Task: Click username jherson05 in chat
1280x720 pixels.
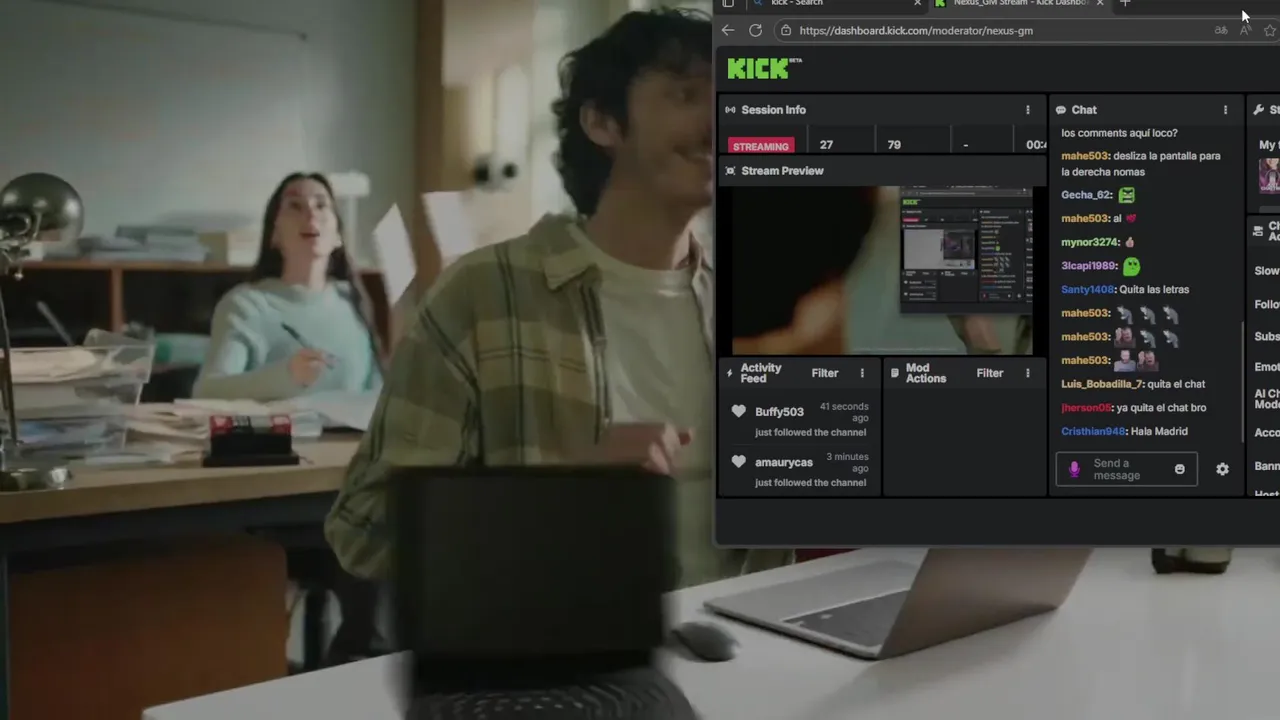Action: pos(1087,407)
